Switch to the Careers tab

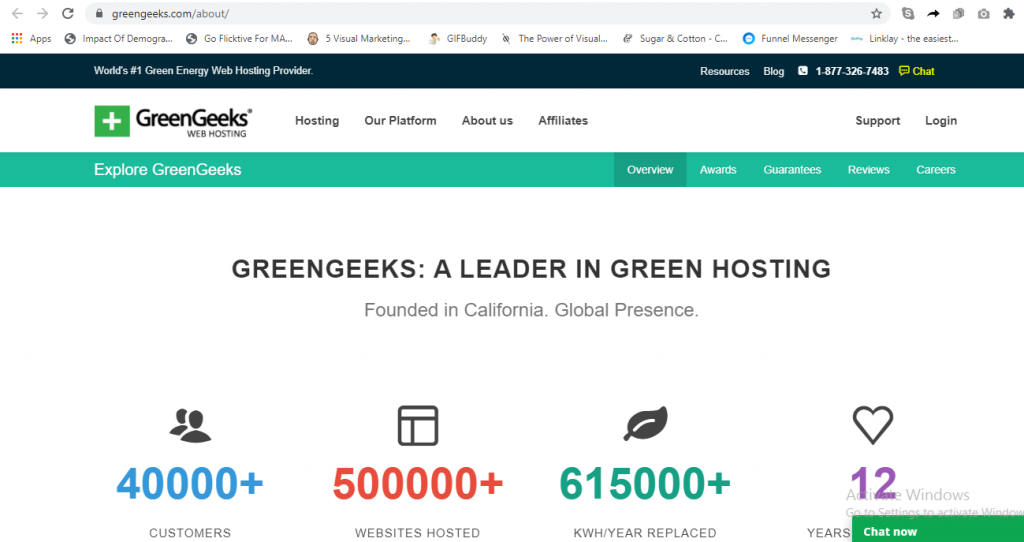[936, 170]
